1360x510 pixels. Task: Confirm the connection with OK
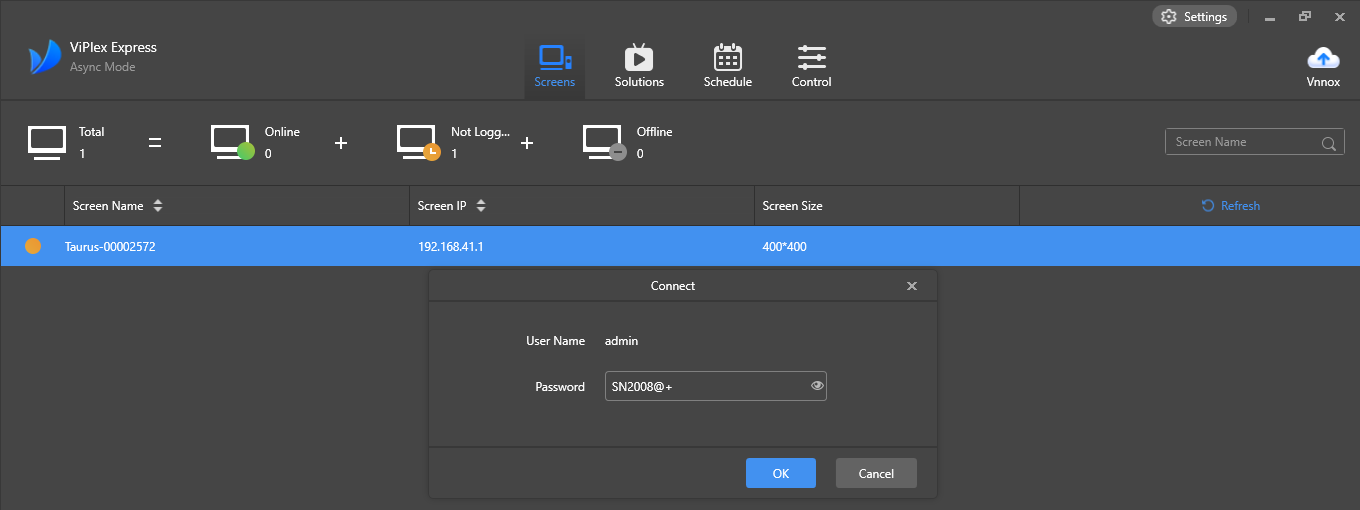[781, 473]
